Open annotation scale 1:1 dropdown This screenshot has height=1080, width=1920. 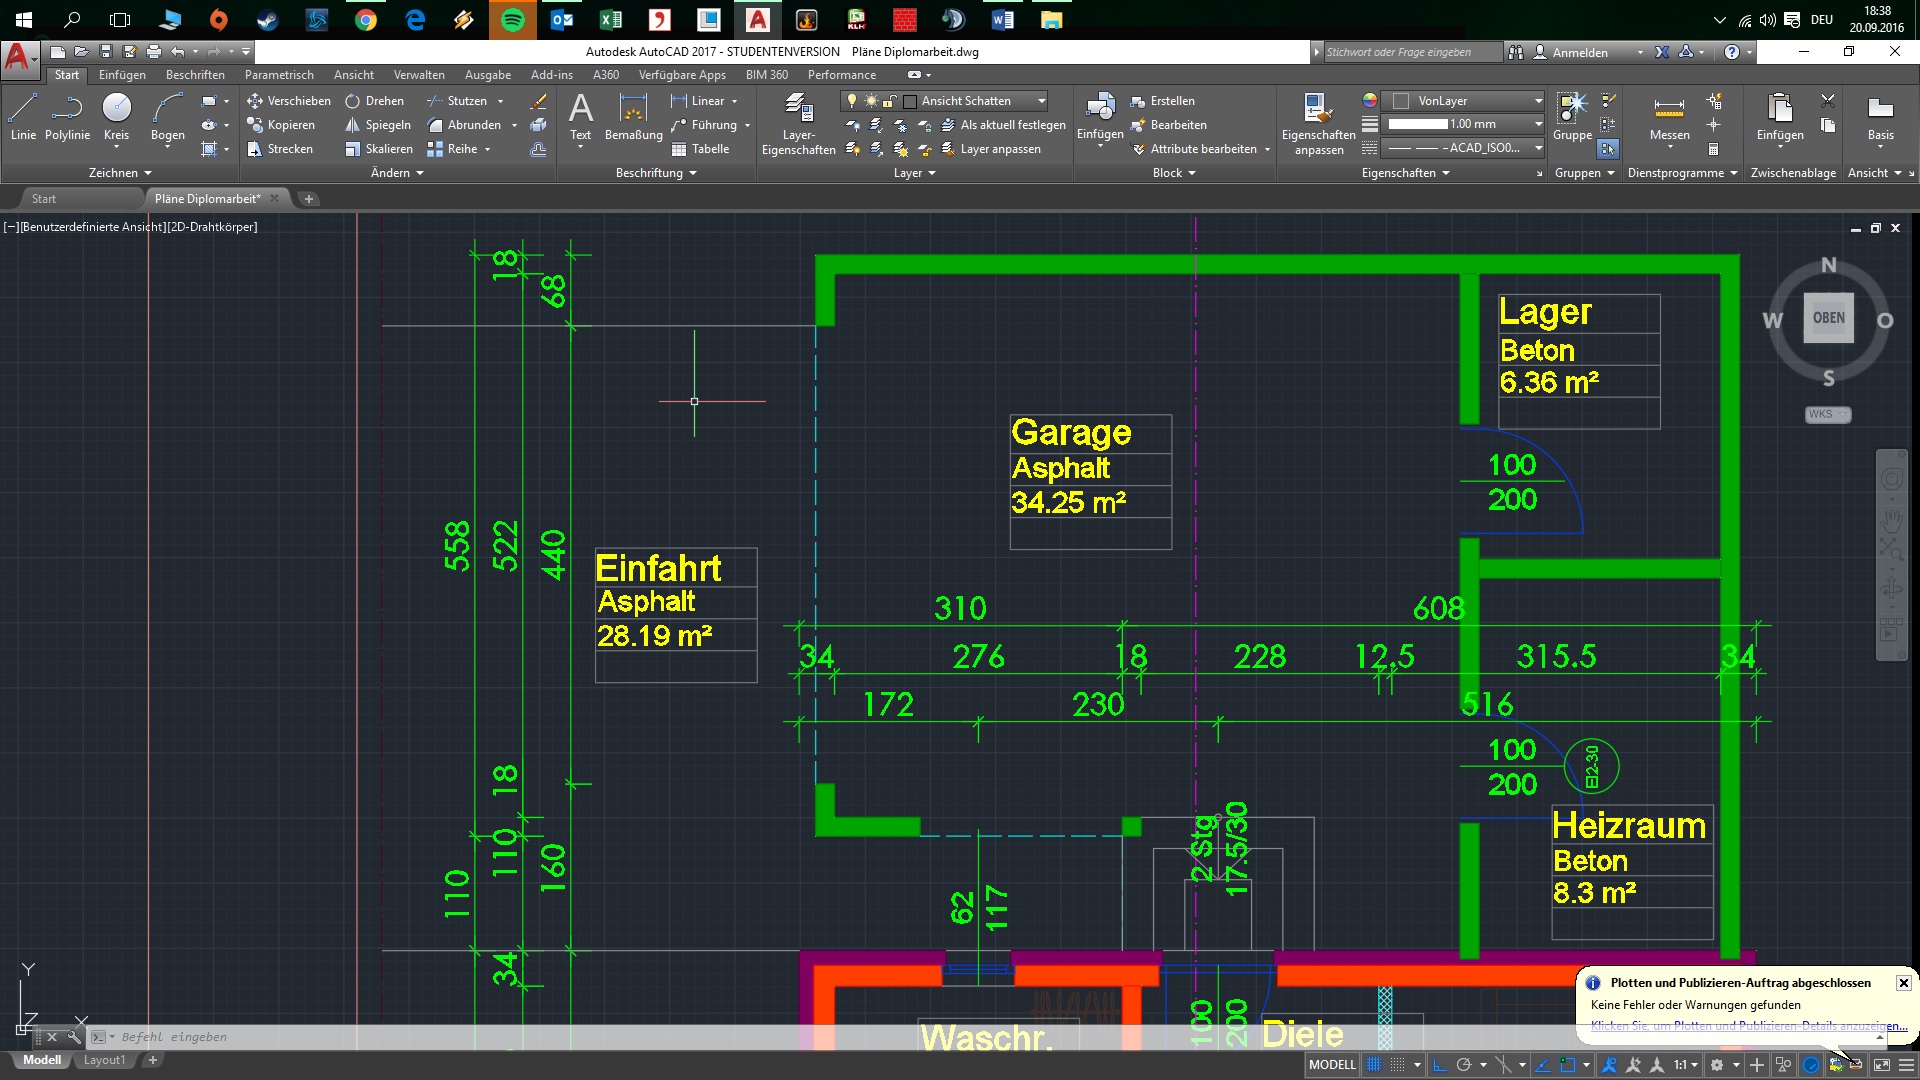pyautogui.click(x=1686, y=1065)
